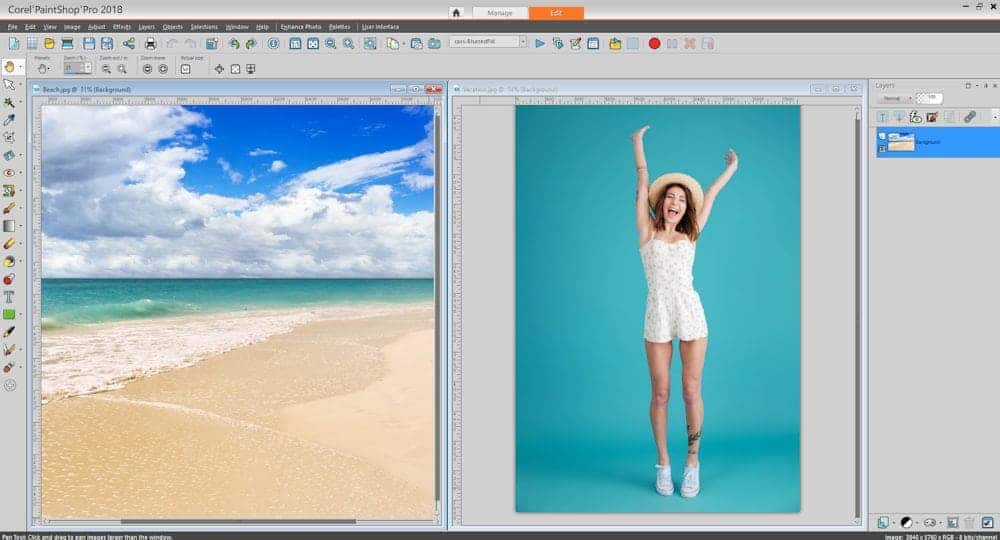Open the Adjust menu

pos(96,27)
